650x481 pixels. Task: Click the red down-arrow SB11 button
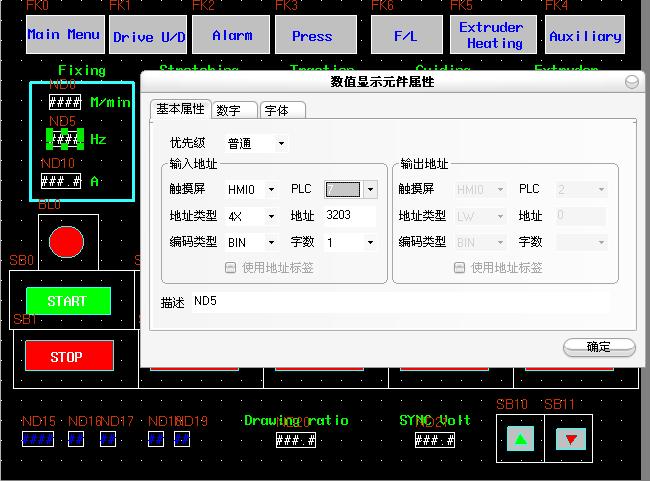[x=570, y=438]
